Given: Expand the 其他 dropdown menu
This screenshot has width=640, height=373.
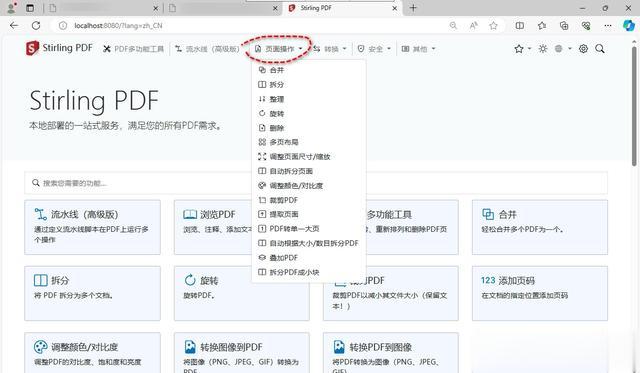Looking at the screenshot, I should tap(419, 49).
